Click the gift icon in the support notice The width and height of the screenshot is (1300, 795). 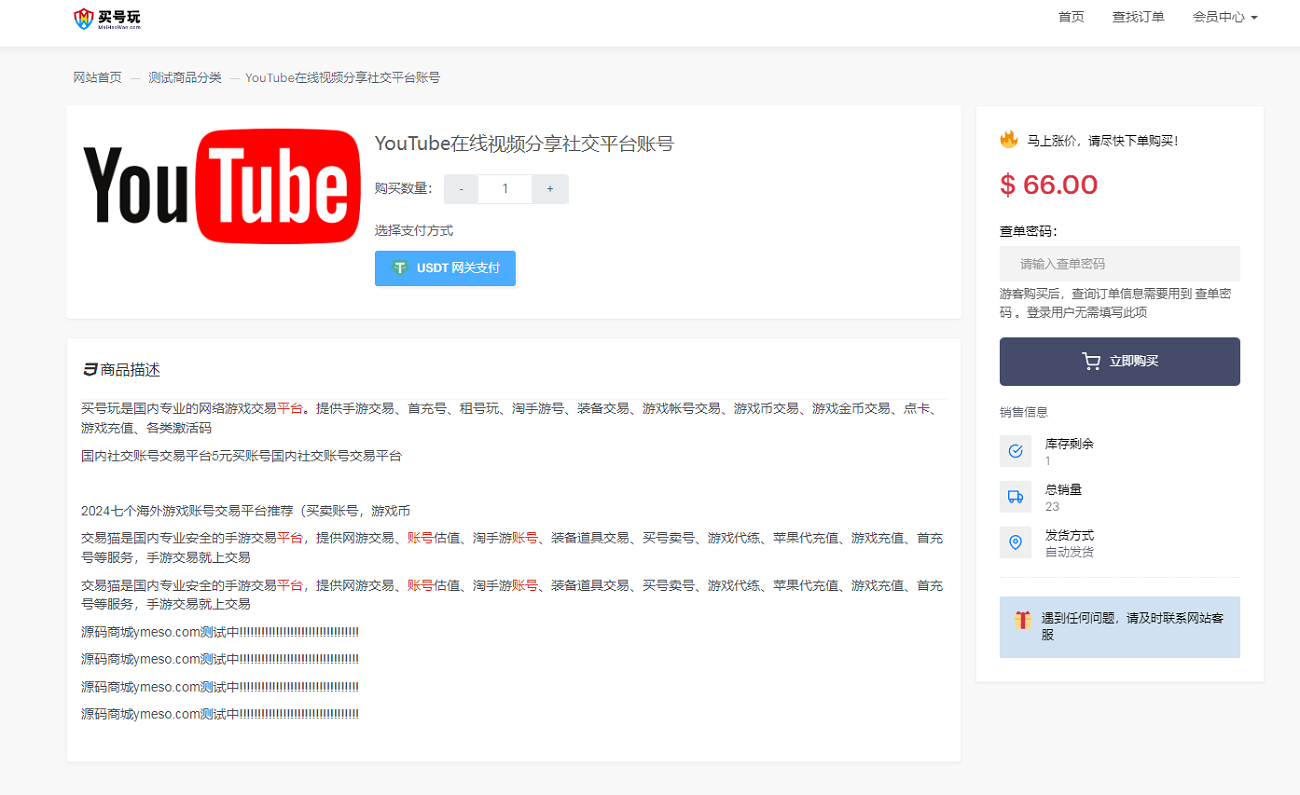click(1022, 620)
